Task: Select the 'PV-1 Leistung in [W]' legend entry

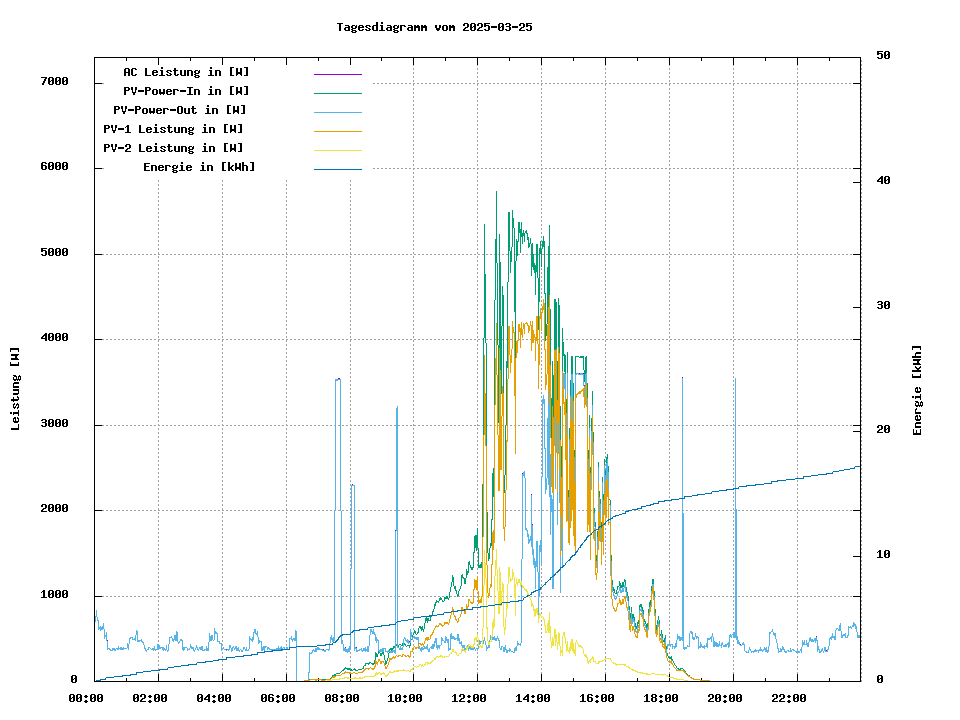Action: (x=173, y=129)
